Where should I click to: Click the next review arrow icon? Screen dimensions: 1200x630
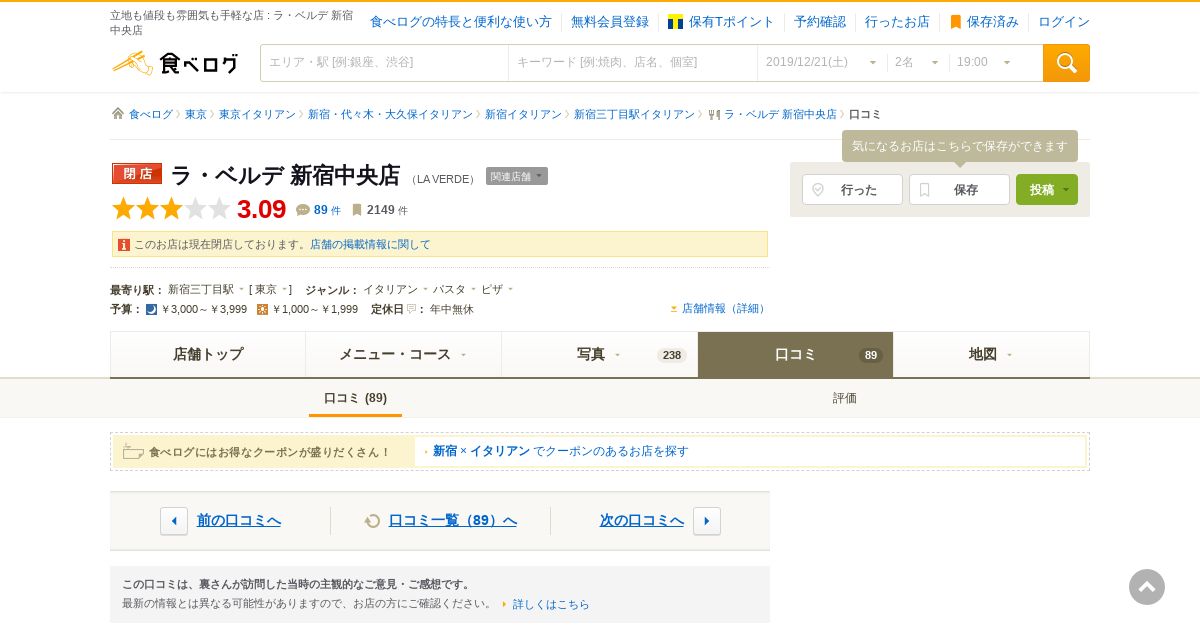(x=707, y=521)
